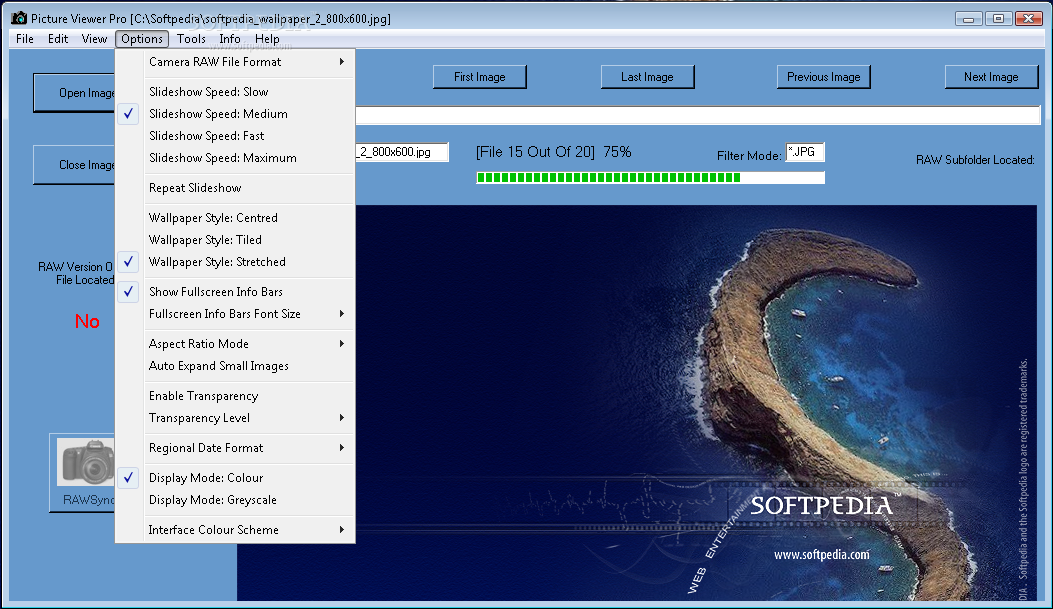The image size is (1053, 609).
Task: Open the Edit menu
Action: pos(58,39)
